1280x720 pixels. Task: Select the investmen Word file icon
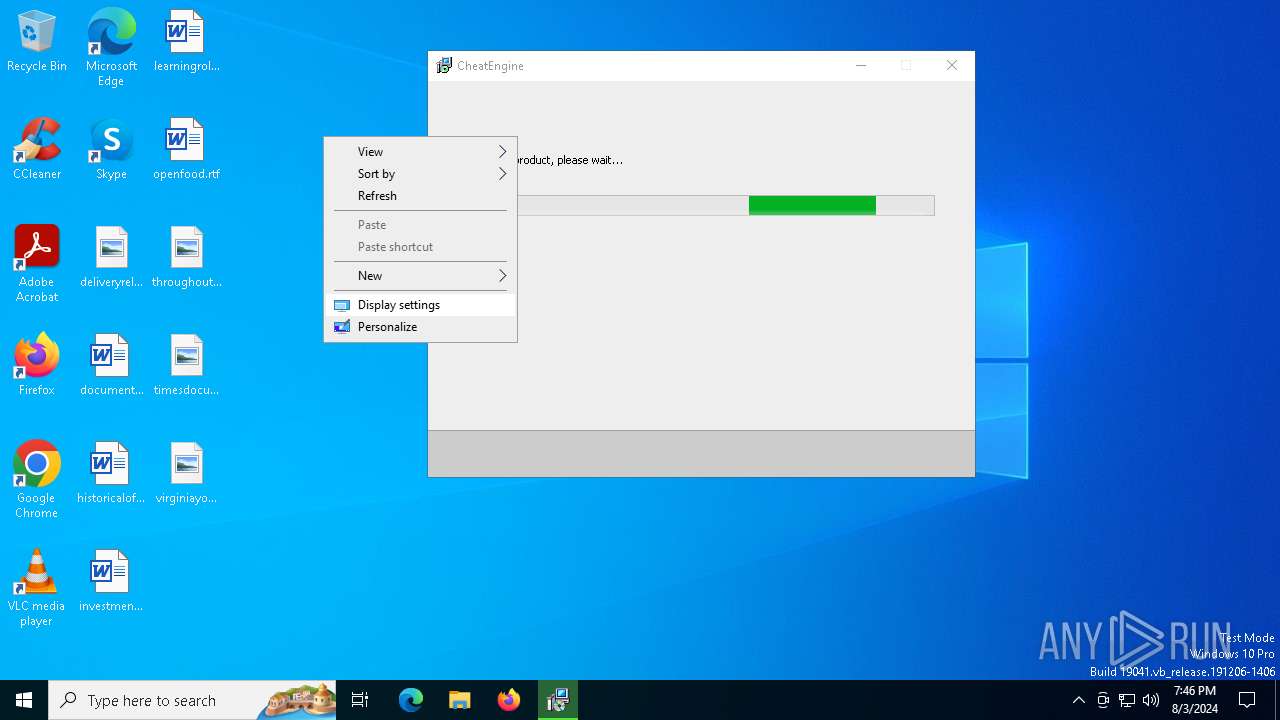pos(111,582)
